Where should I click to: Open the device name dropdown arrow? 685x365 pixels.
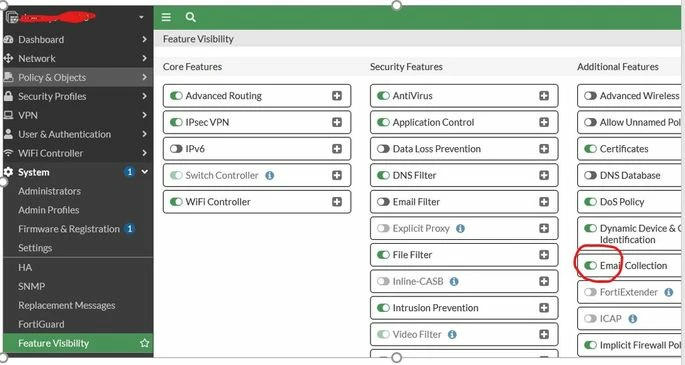coord(141,17)
